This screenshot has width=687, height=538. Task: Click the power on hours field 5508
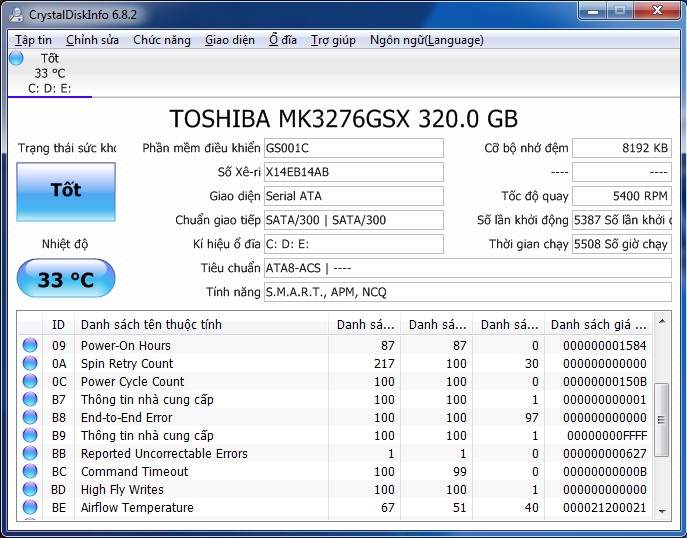click(x=622, y=244)
